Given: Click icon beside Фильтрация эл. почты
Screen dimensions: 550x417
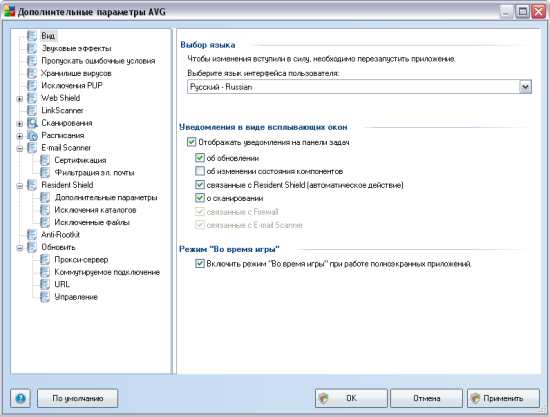Looking at the screenshot, I should pyautogui.click(x=45, y=173).
